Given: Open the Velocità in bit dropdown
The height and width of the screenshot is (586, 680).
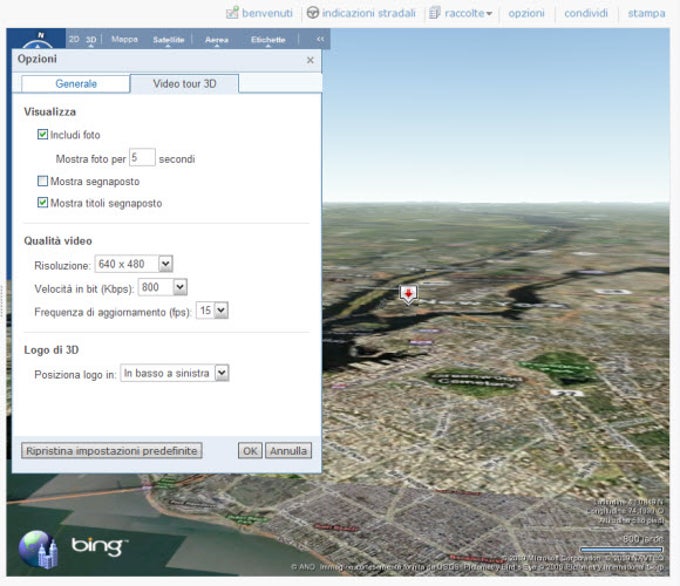Looking at the screenshot, I should (x=162, y=287).
